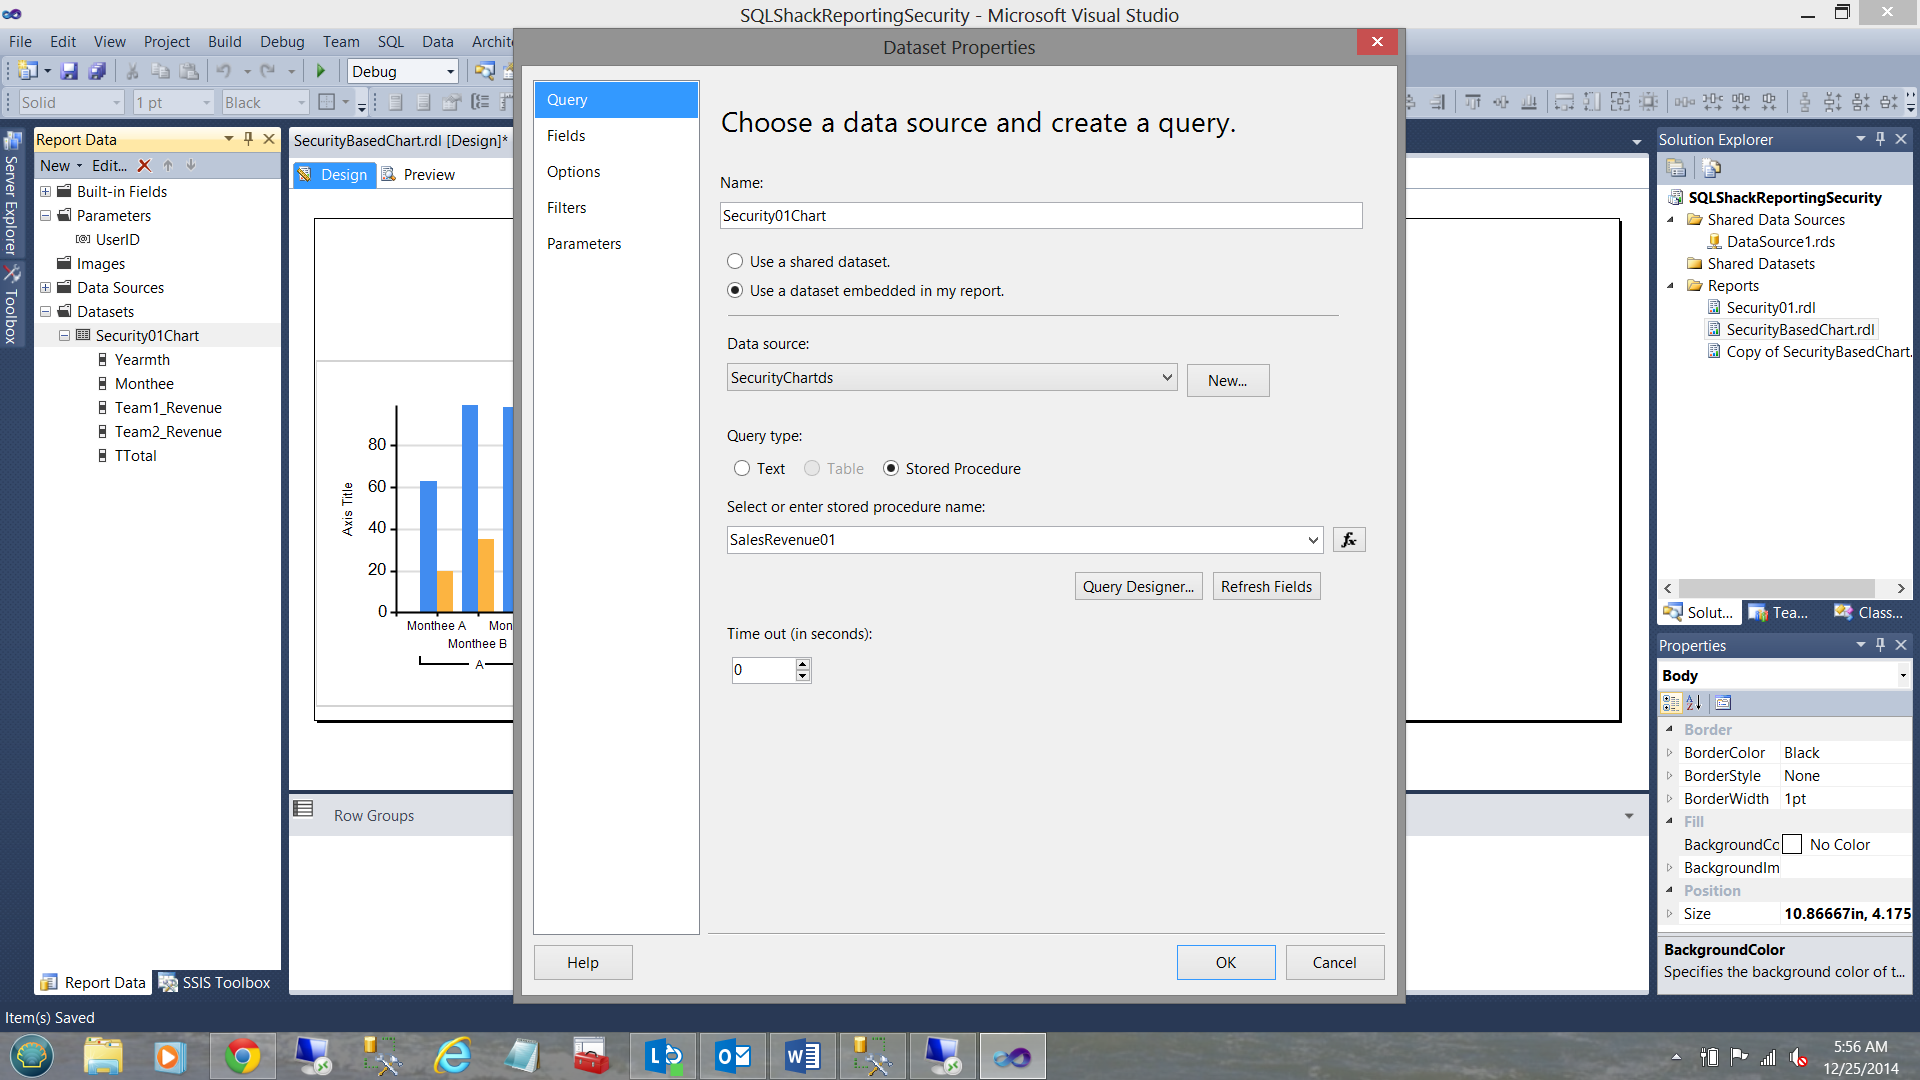Delete item with red X in Report Data
Viewport: 1920px width, 1080px height.
144,166
